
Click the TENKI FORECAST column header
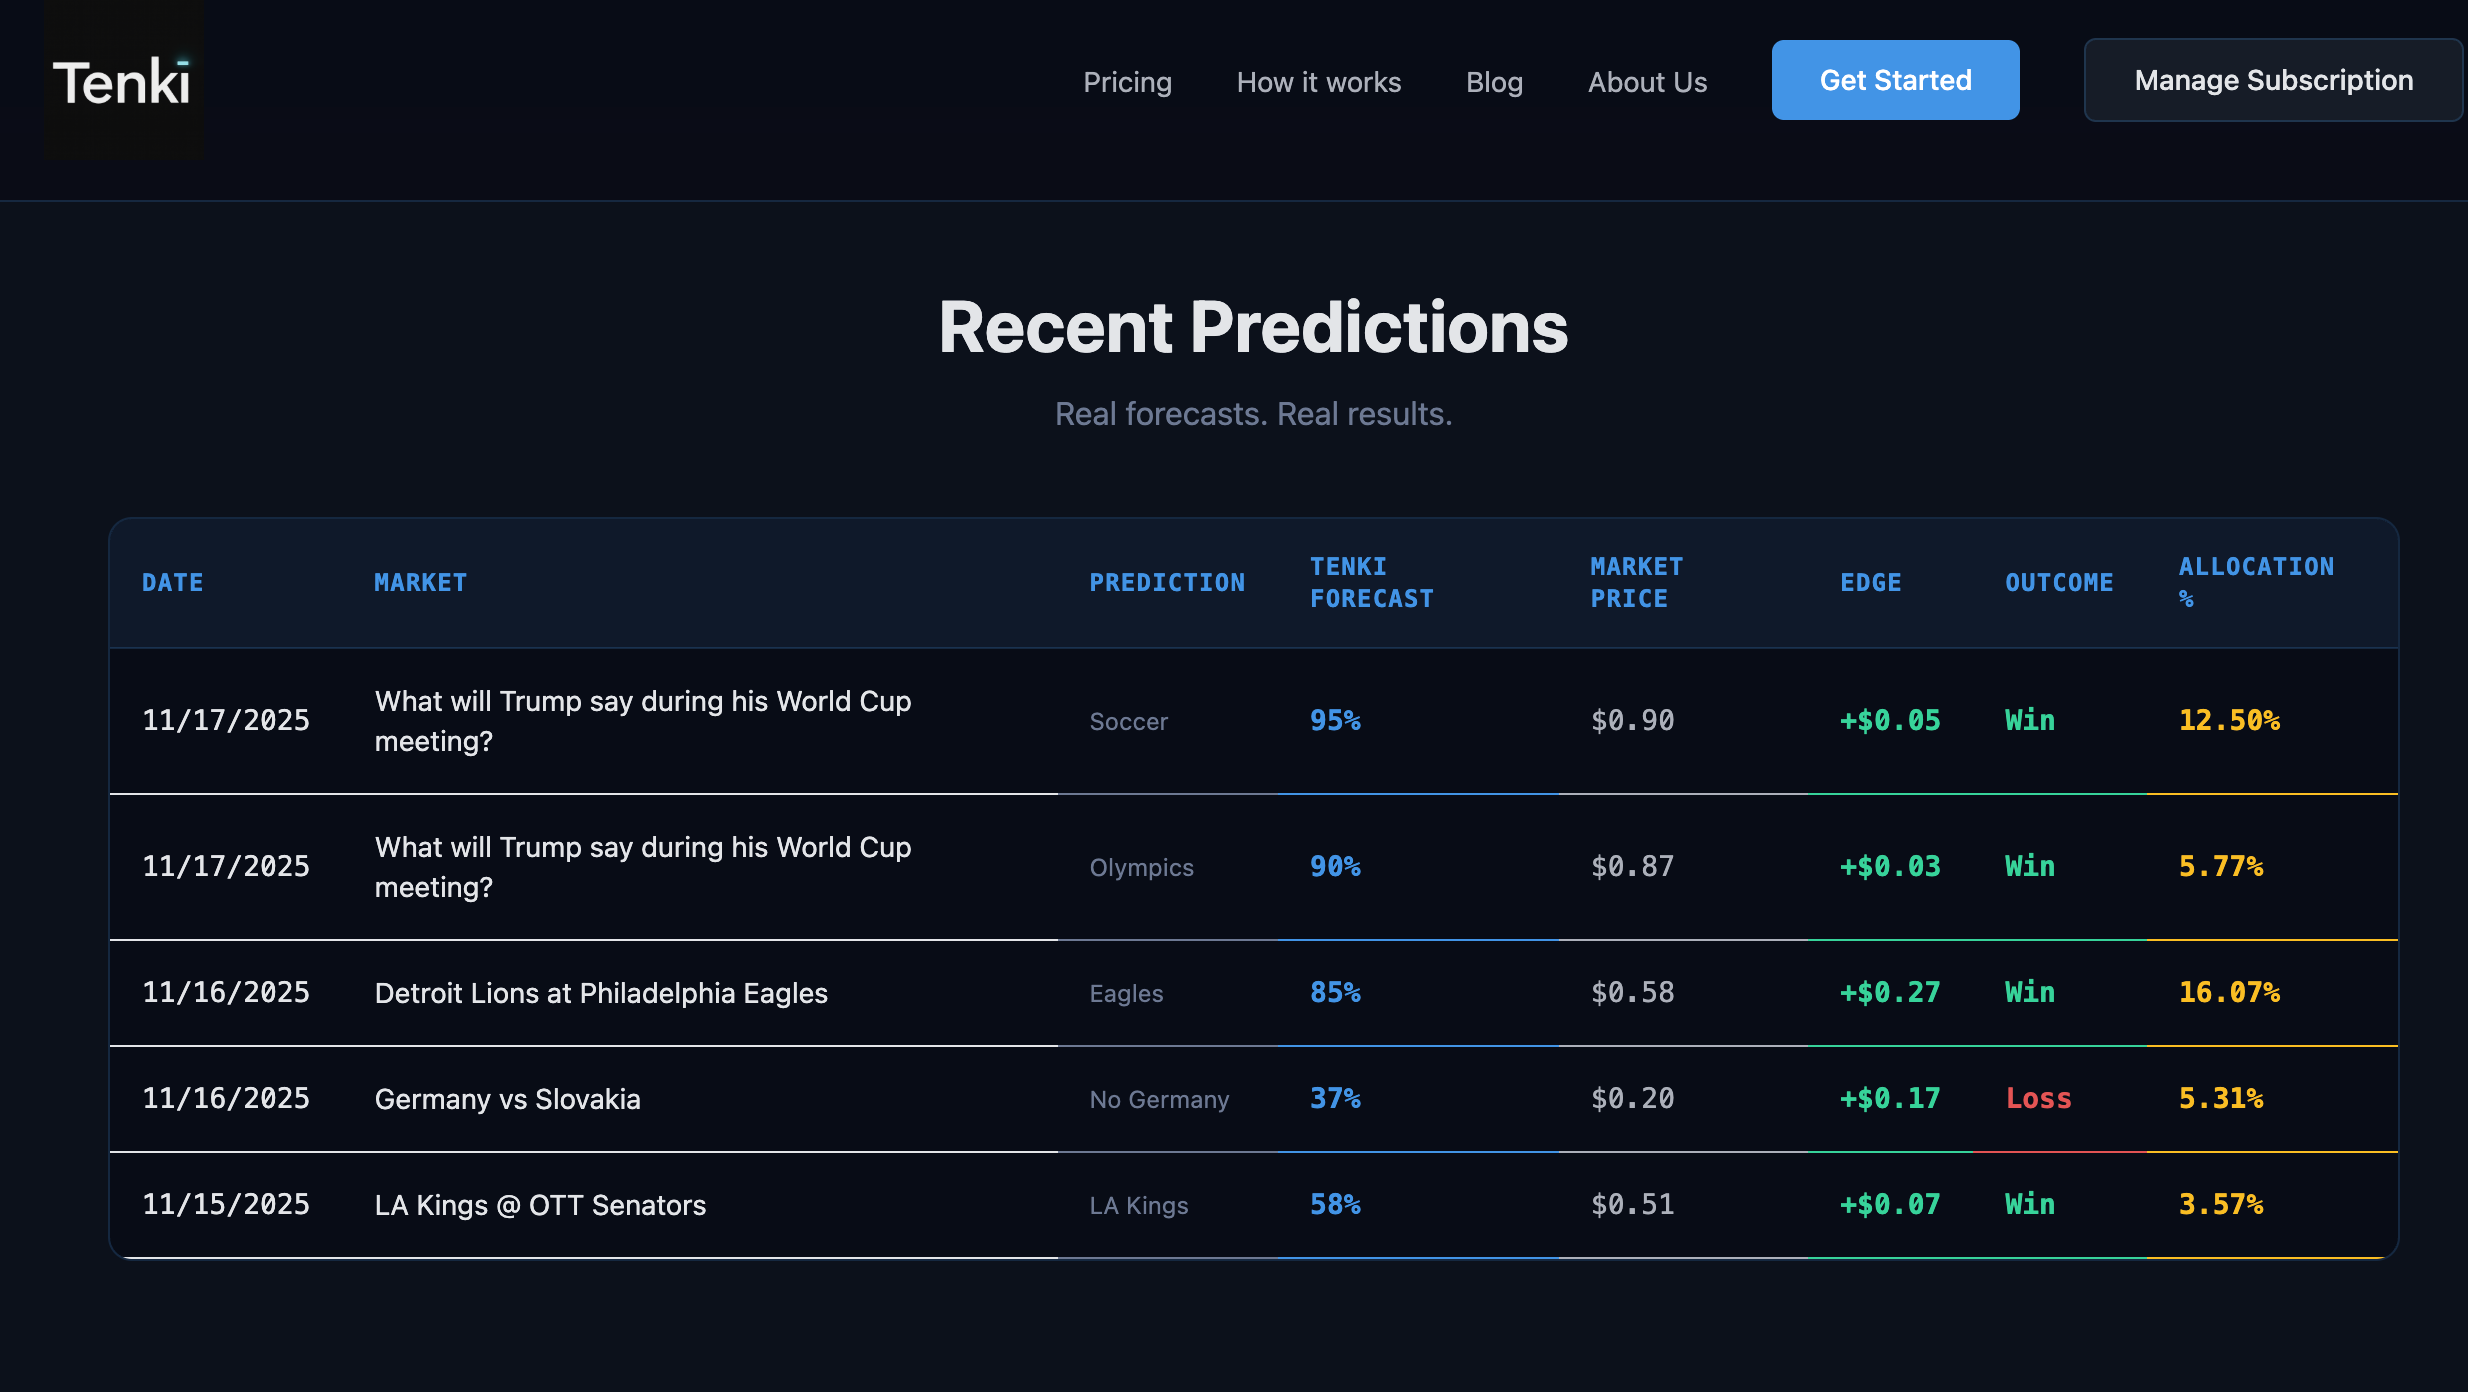coord(1372,582)
